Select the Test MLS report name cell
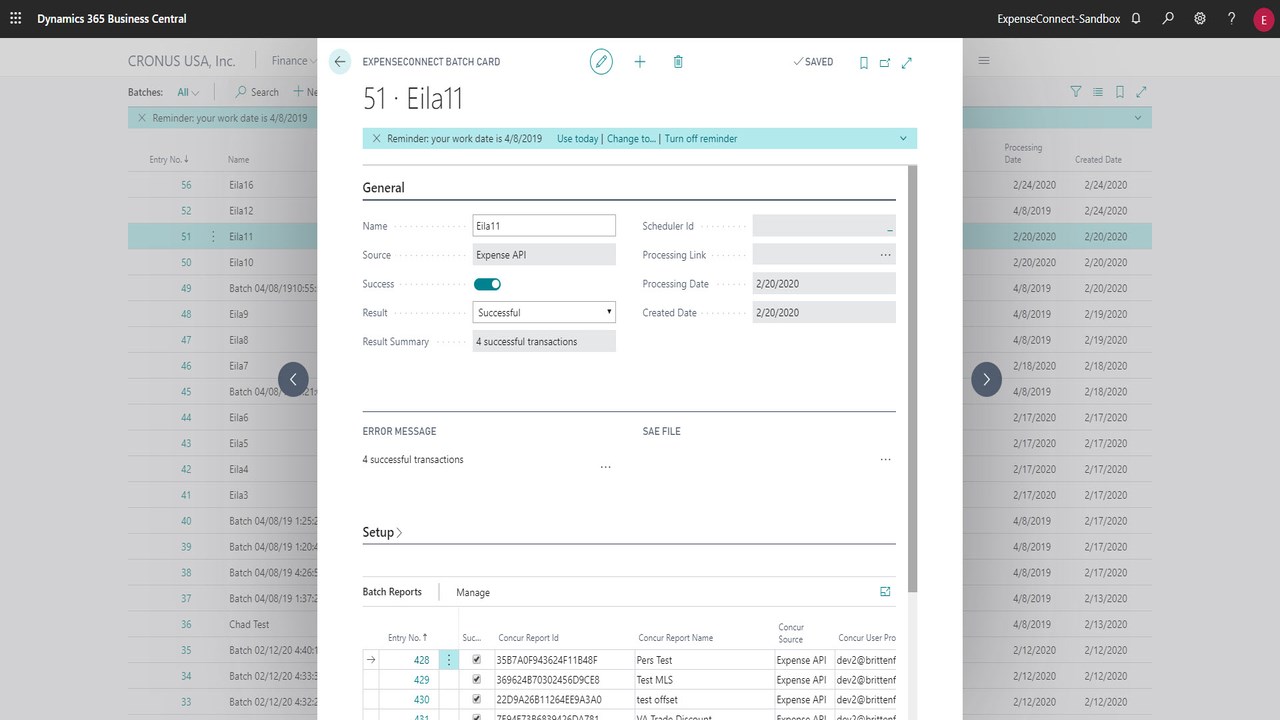This screenshot has height=720, width=1280. 704,680
